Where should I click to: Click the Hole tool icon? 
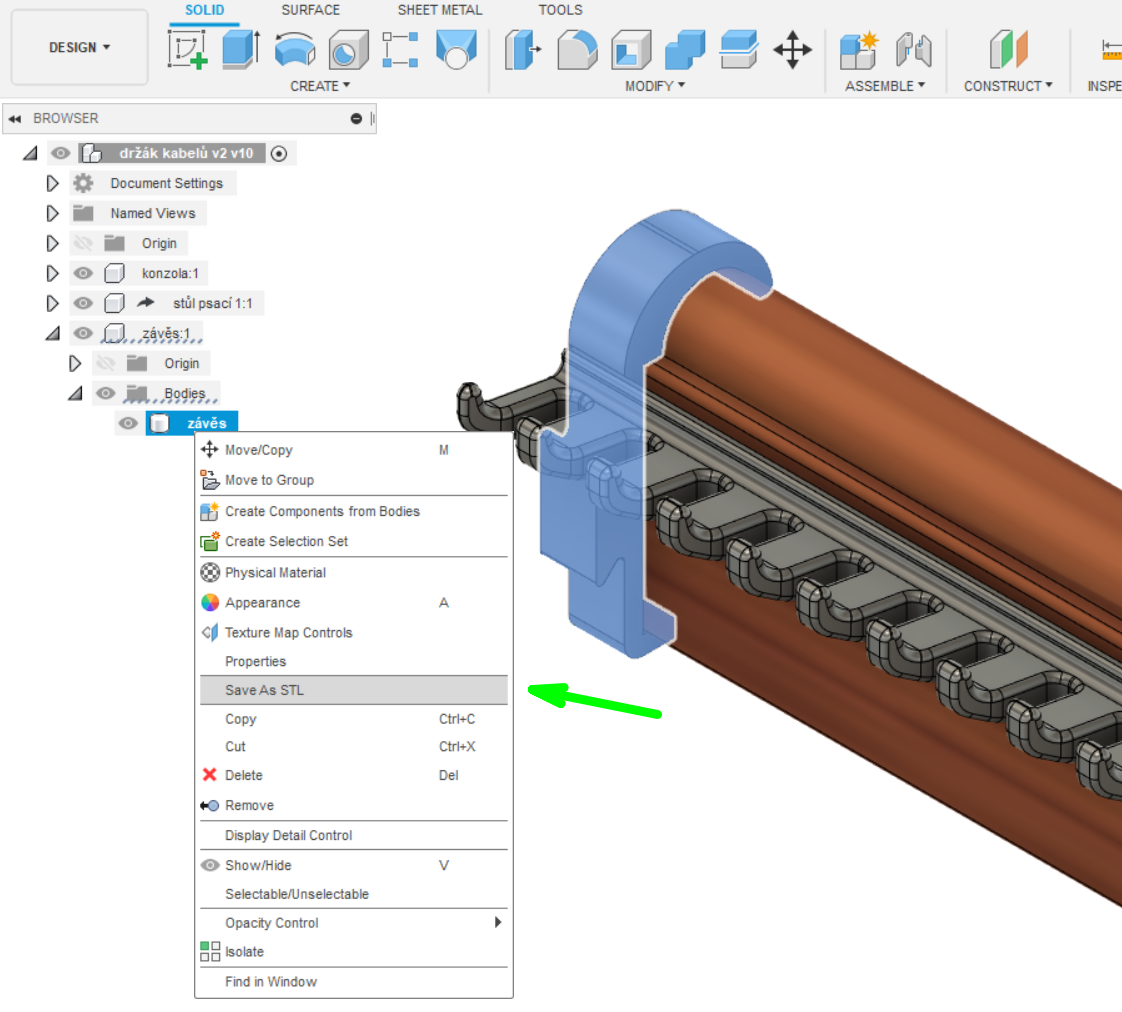click(x=348, y=49)
